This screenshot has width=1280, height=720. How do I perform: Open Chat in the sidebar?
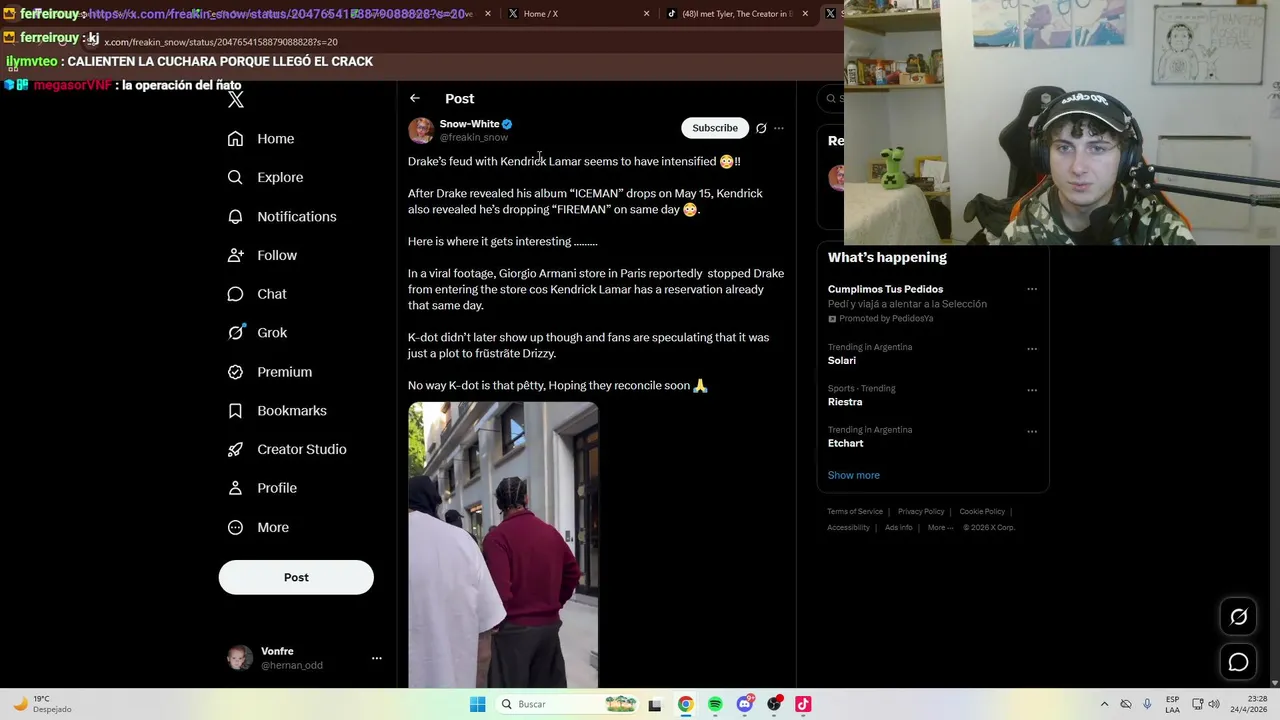257,294
